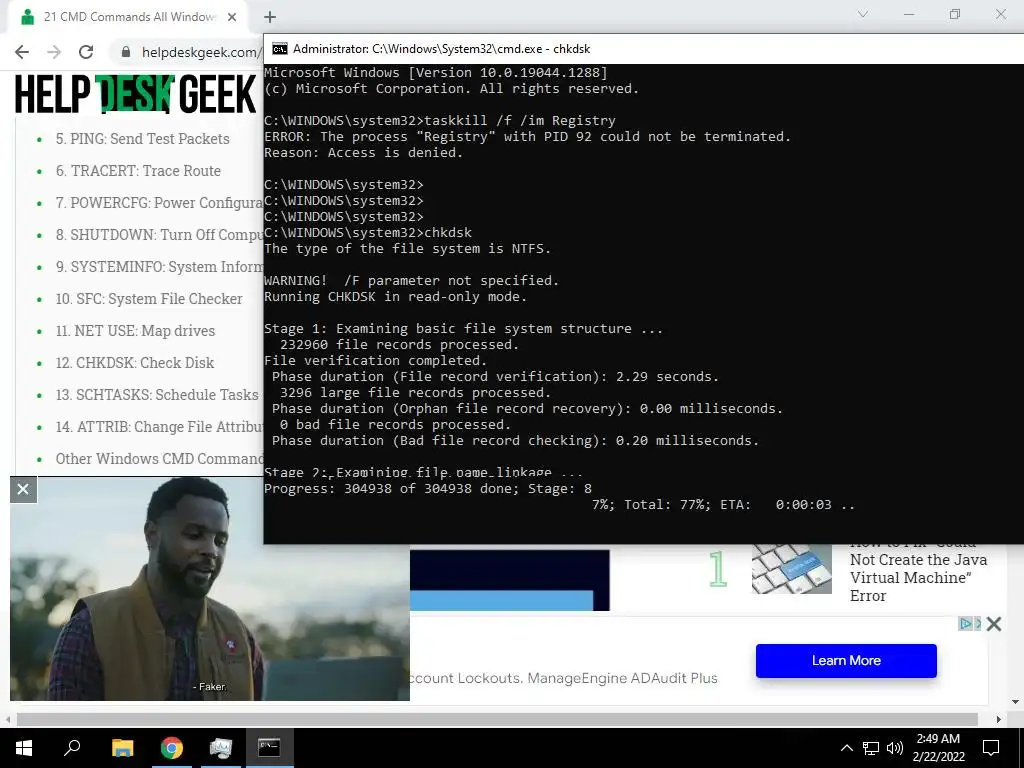Open the SFC: System File Checker link
This screenshot has height=768, width=1024.
[149, 298]
